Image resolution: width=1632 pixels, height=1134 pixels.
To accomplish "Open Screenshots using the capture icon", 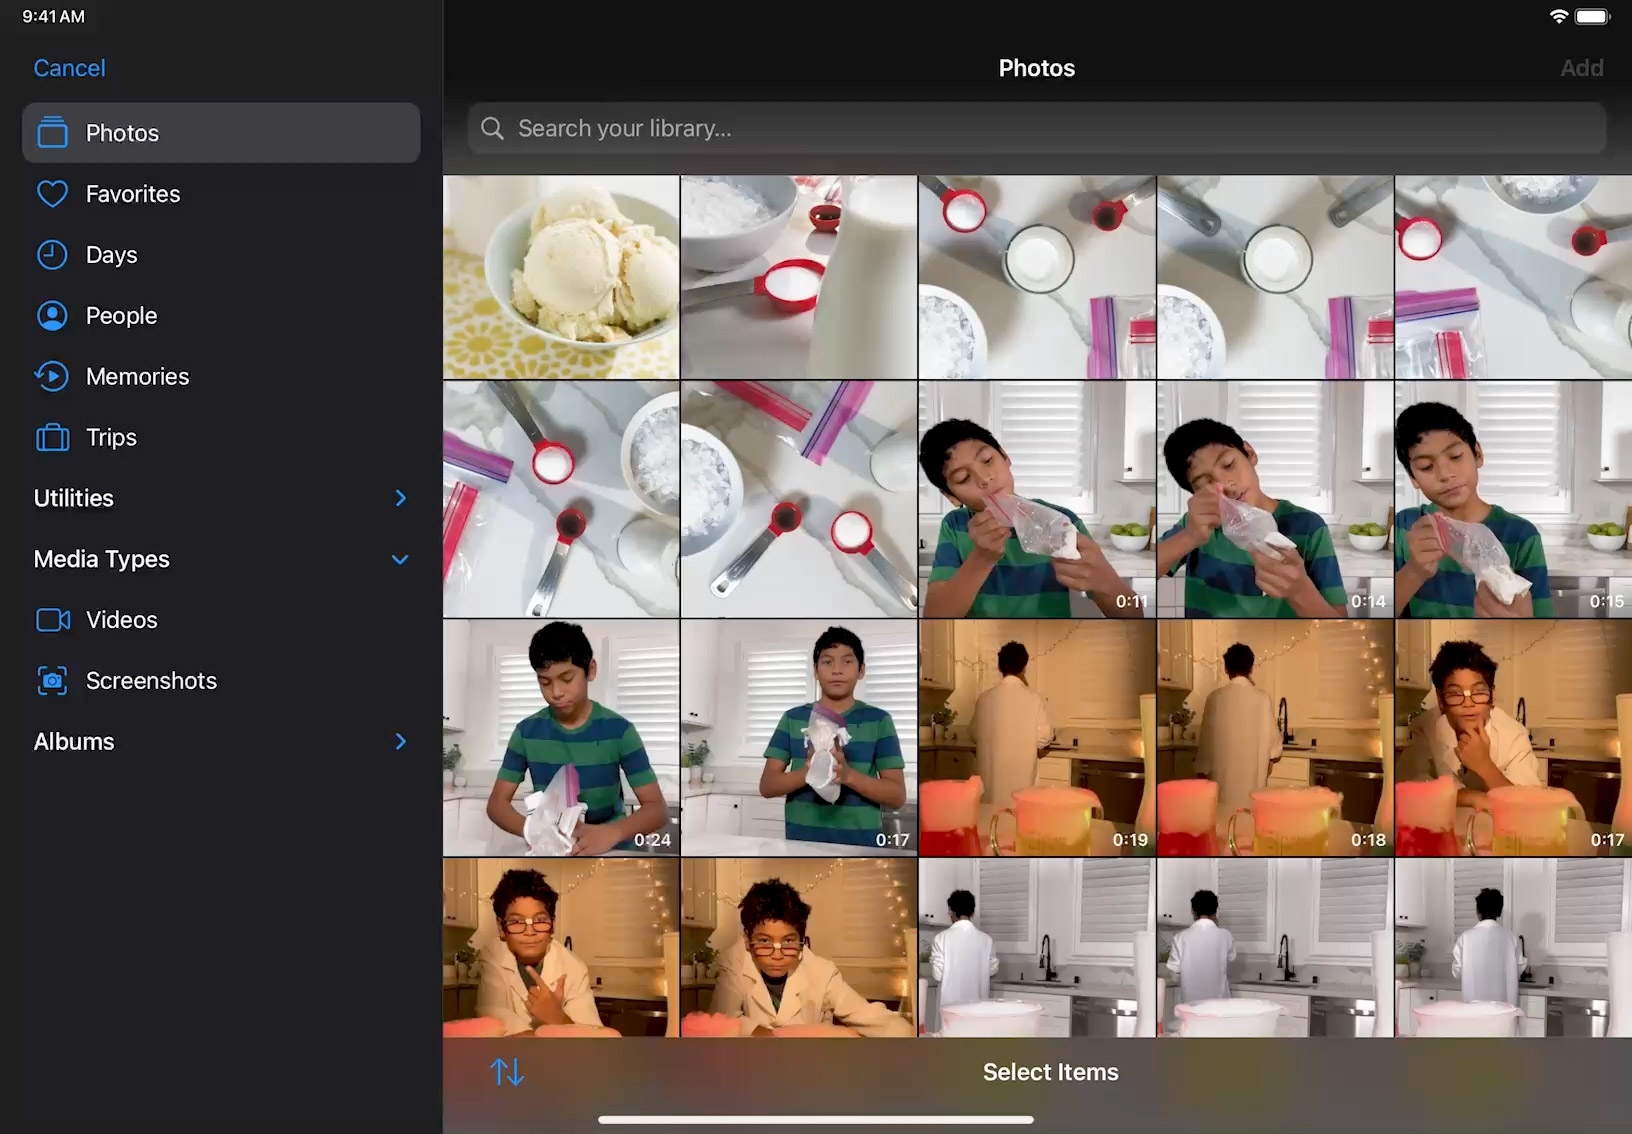I will pos(52,681).
